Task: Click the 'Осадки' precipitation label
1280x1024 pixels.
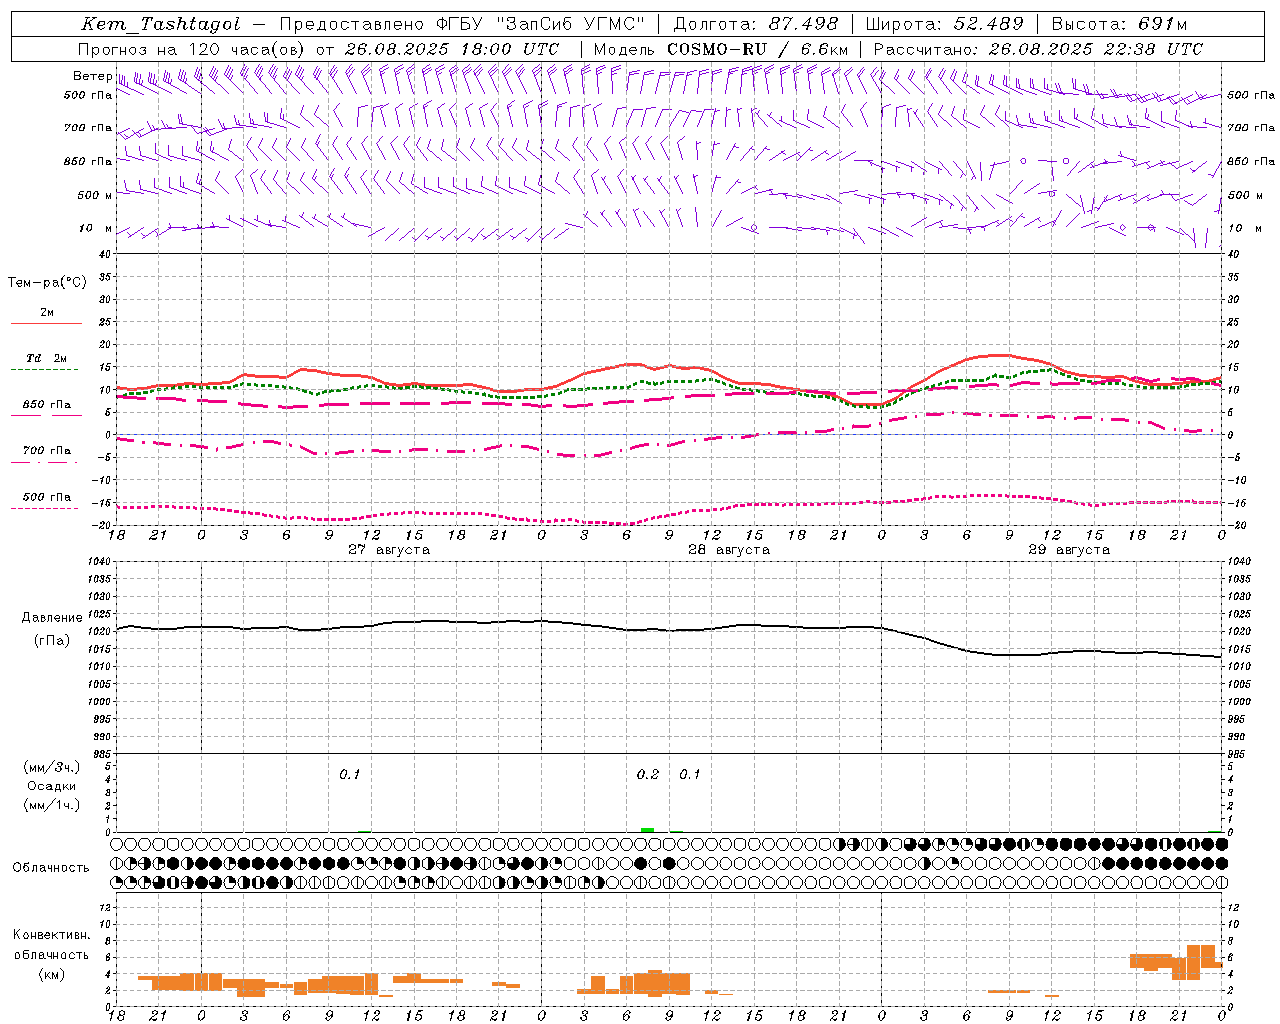Action: pyautogui.click(x=52, y=787)
